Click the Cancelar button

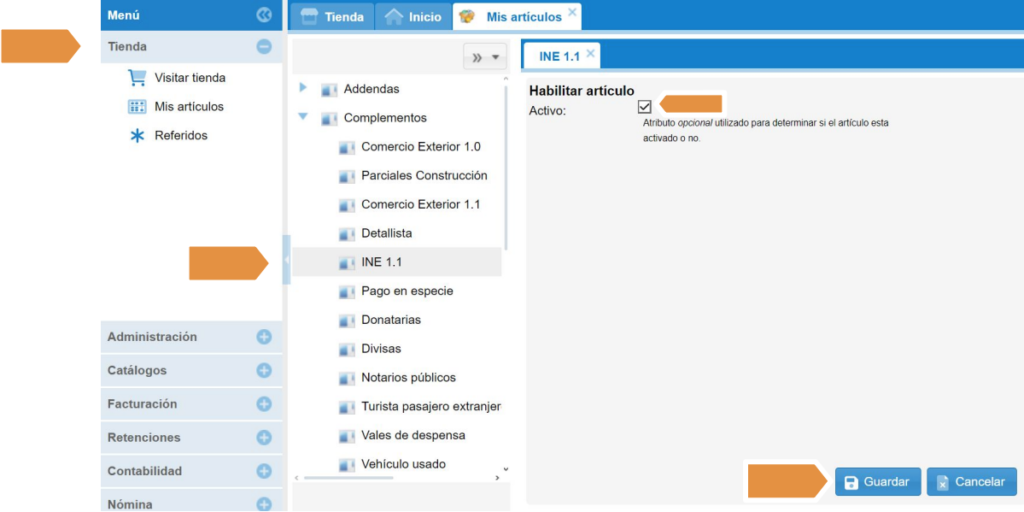[x=971, y=482]
